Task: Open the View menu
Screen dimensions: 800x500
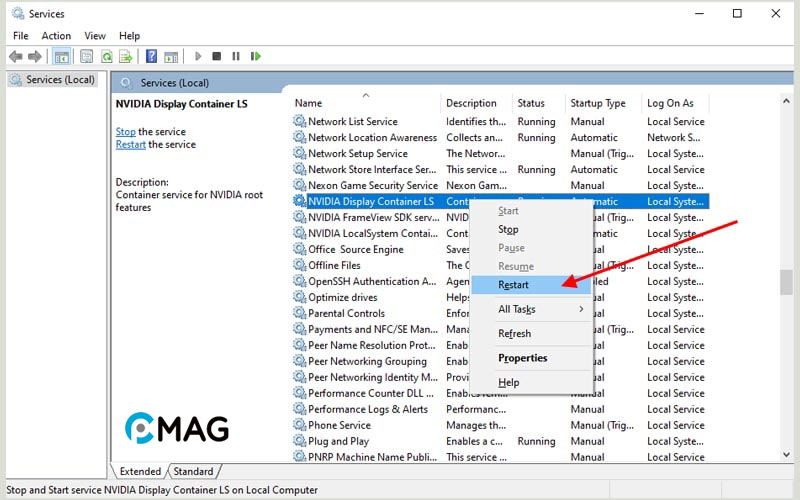Action: point(95,36)
